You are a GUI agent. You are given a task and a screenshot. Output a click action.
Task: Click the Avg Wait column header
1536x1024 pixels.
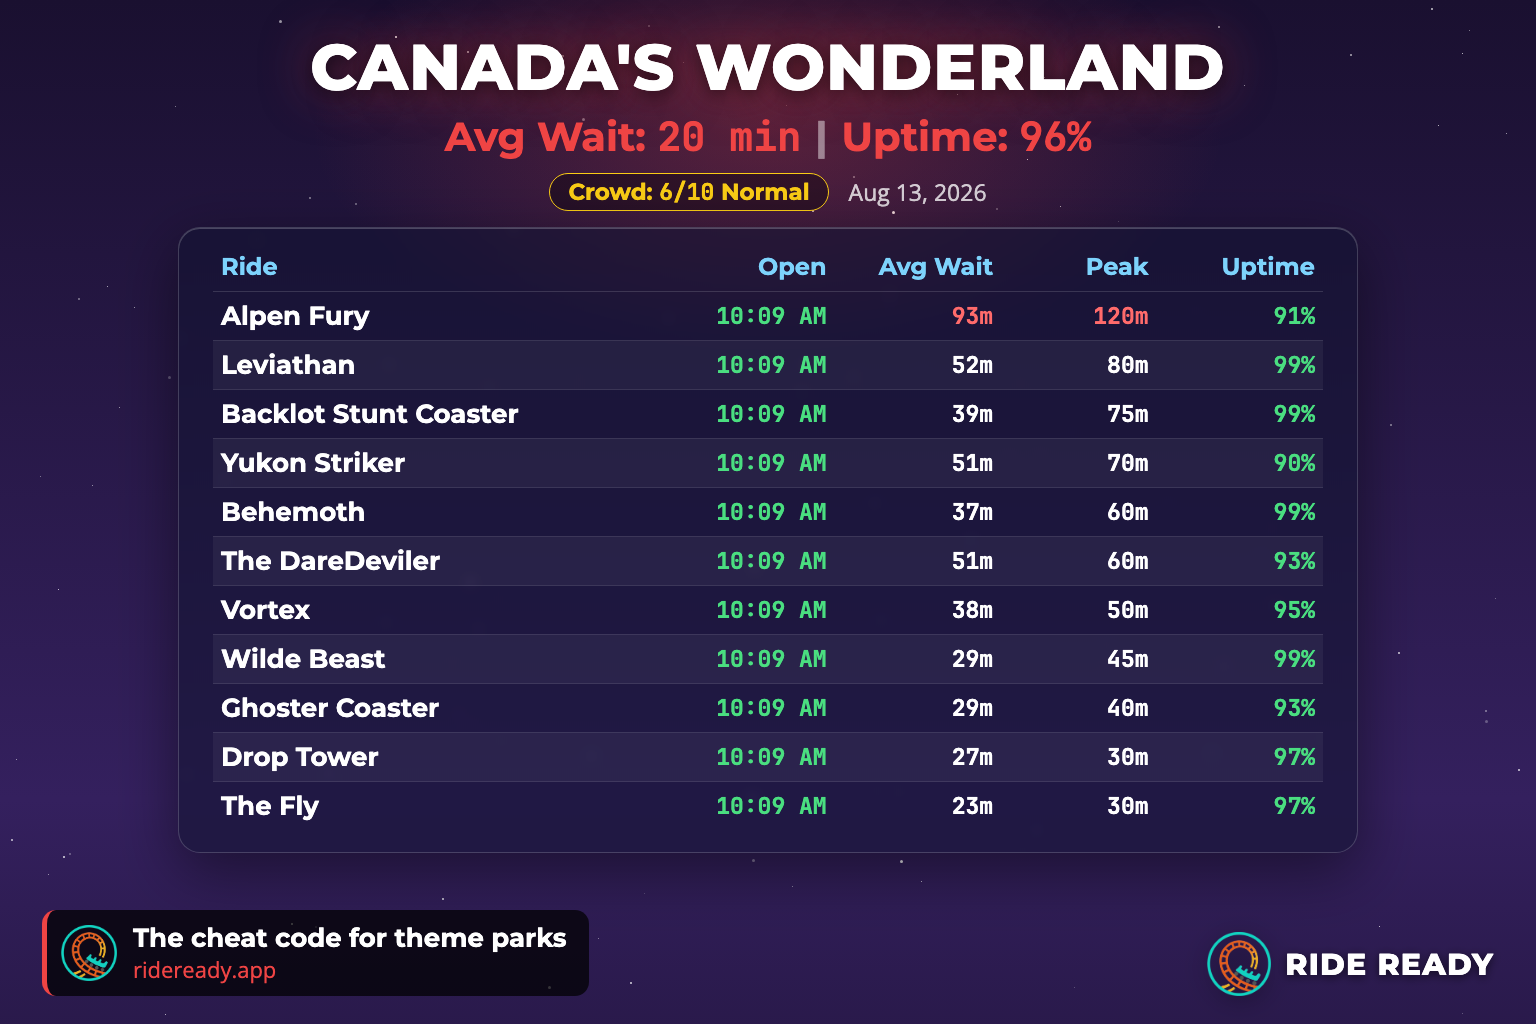point(935,267)
